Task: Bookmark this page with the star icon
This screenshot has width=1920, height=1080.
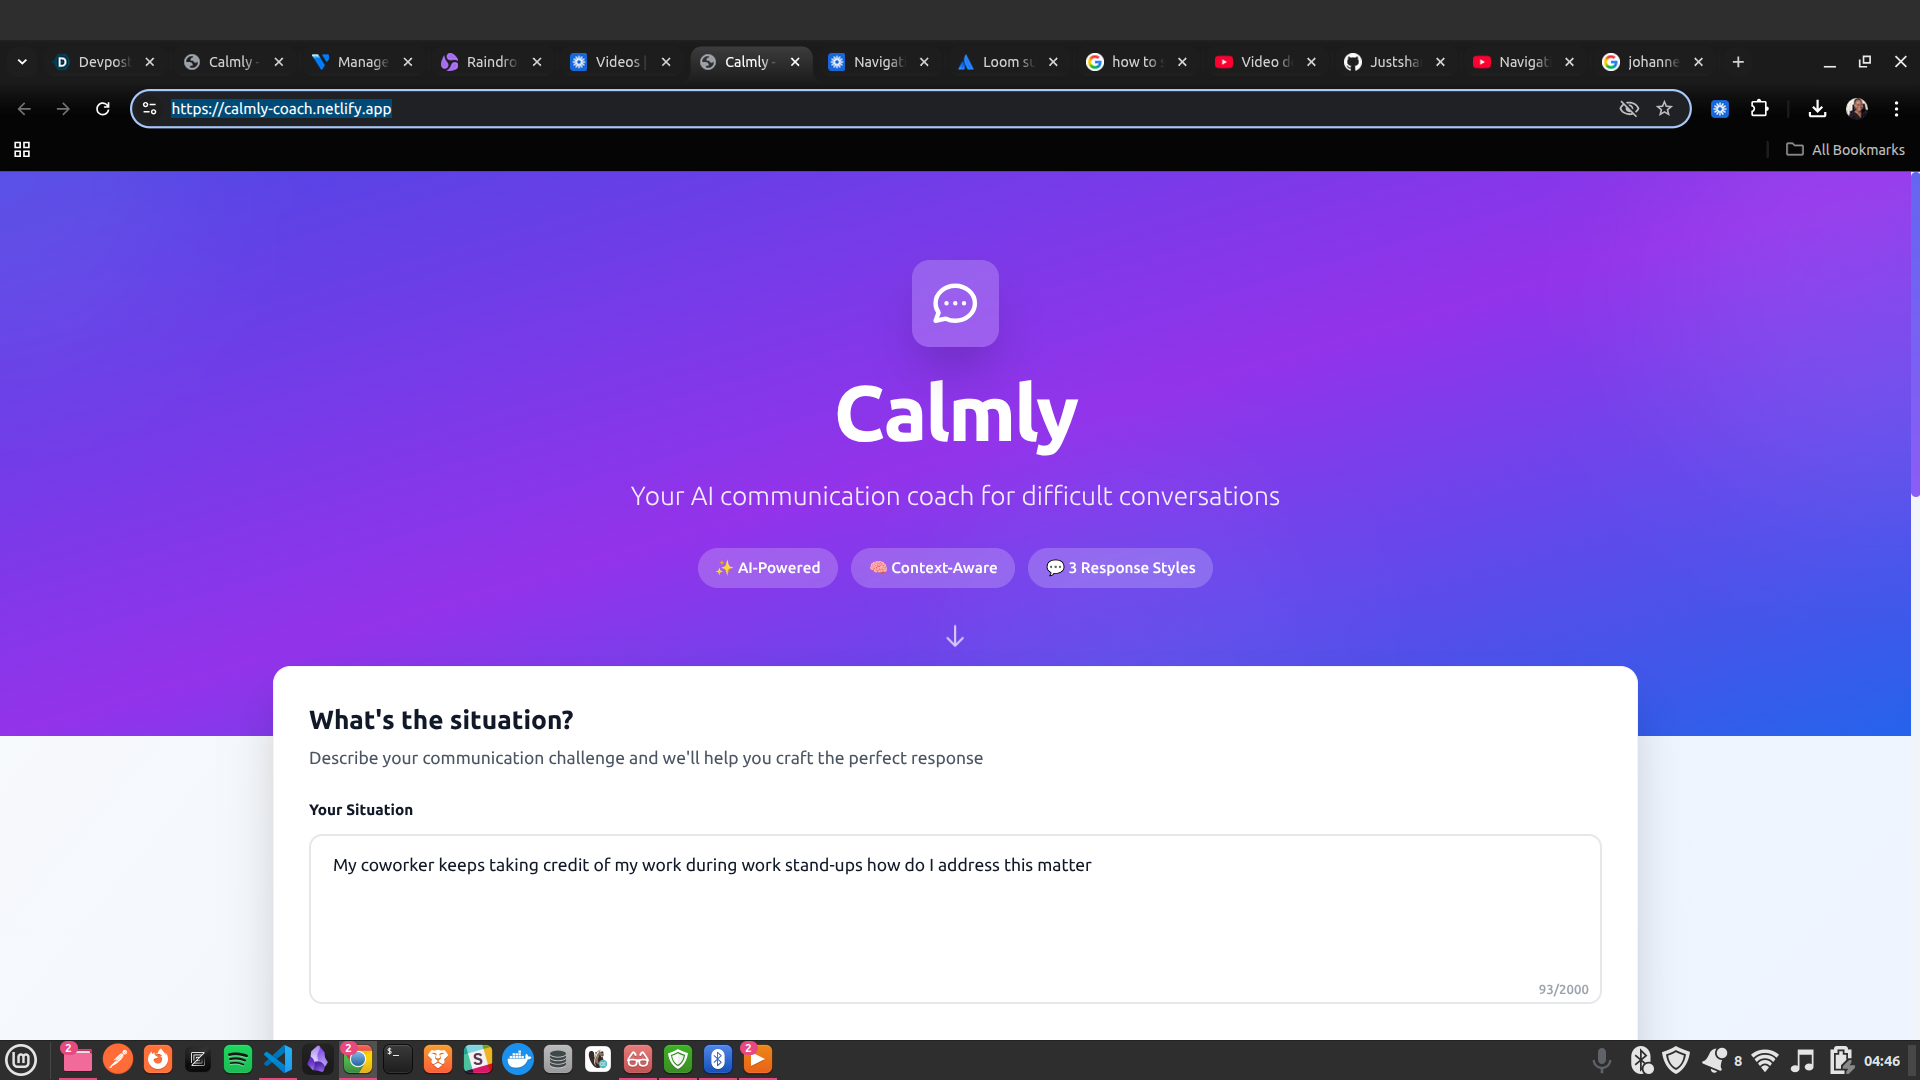Action: coord(1664,109)
